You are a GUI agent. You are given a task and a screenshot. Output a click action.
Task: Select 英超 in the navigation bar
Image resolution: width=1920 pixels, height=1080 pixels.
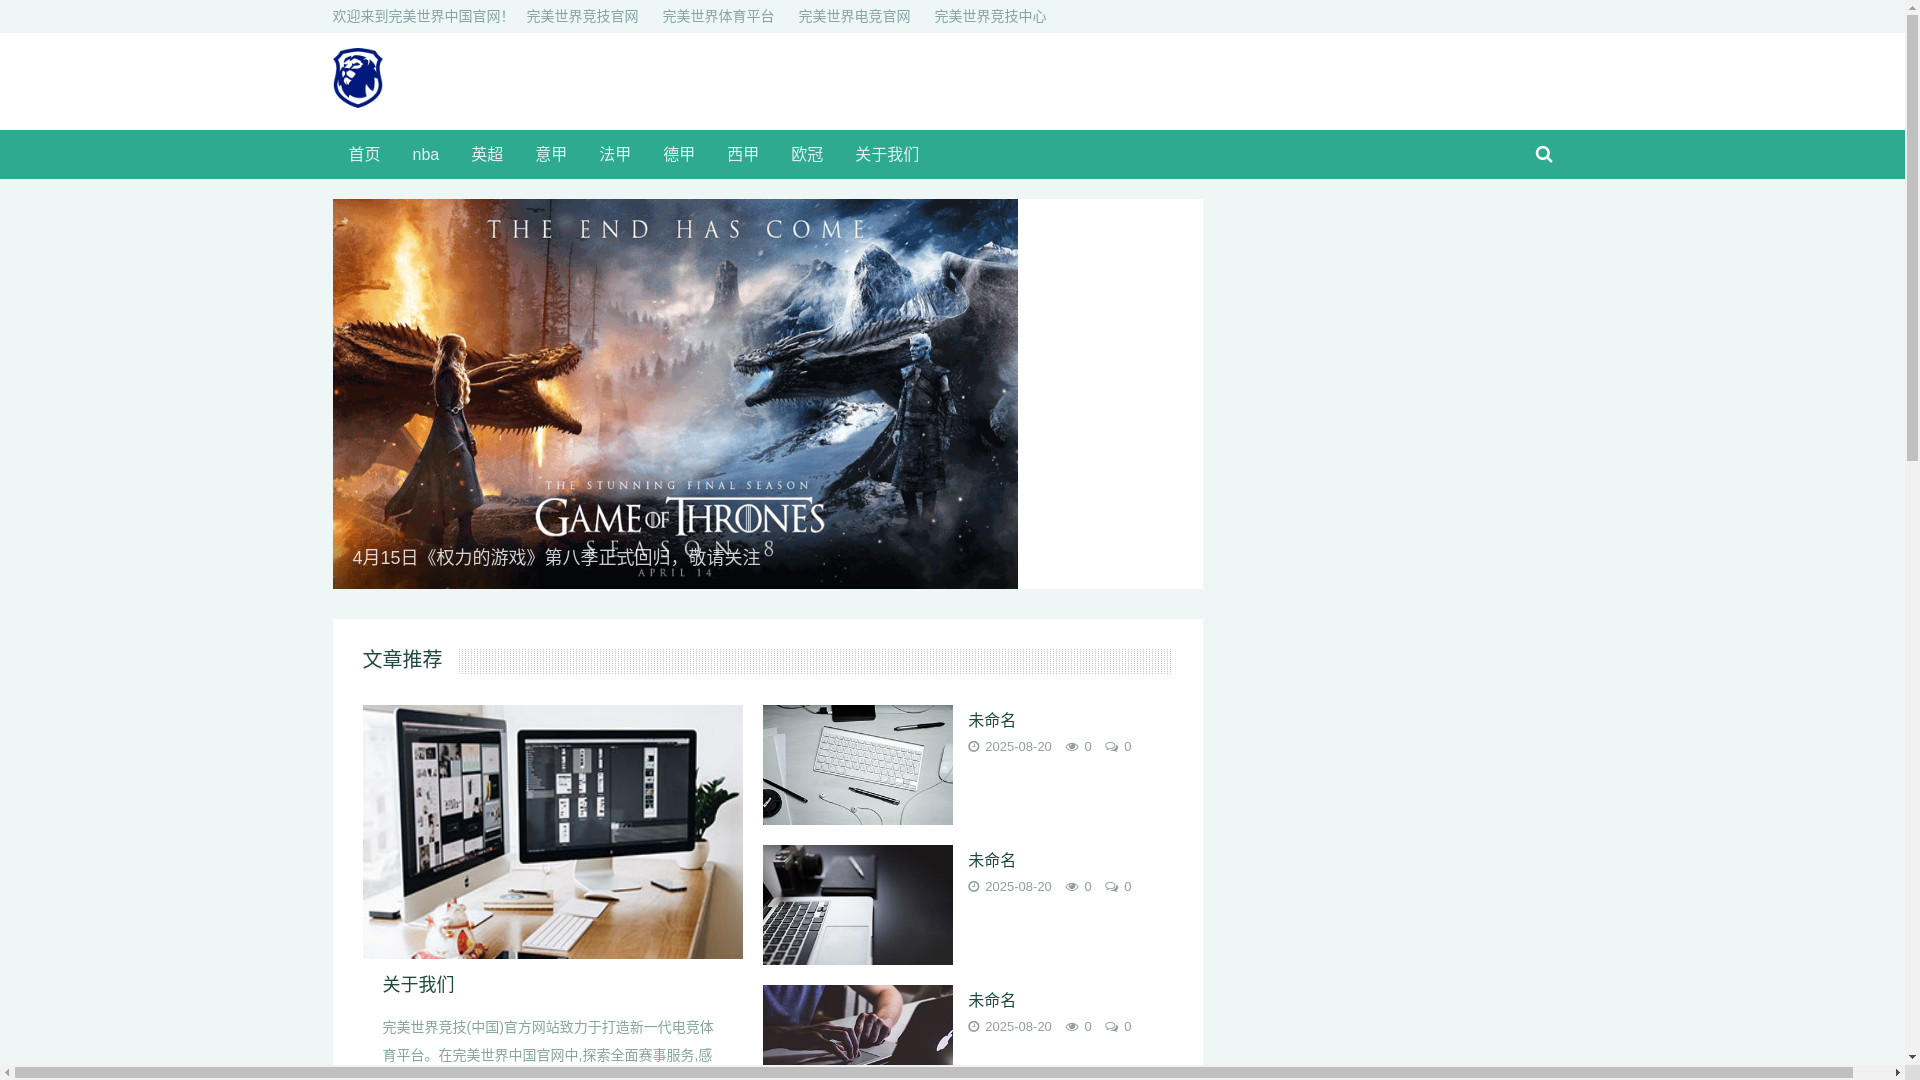click(x=487, y=154)
